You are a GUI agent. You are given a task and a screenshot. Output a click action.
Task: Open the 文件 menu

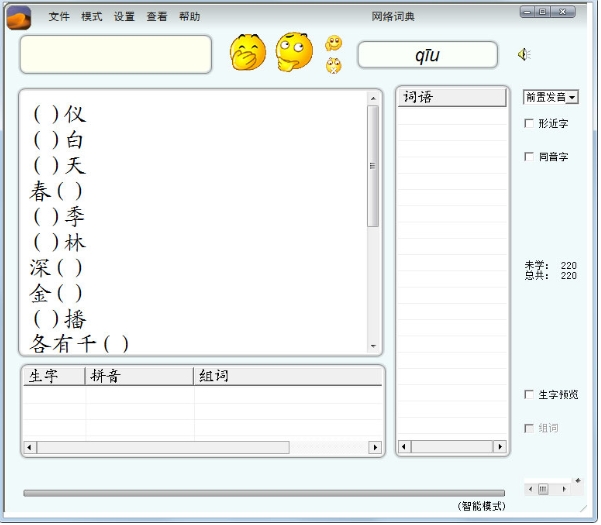point(59,16)
